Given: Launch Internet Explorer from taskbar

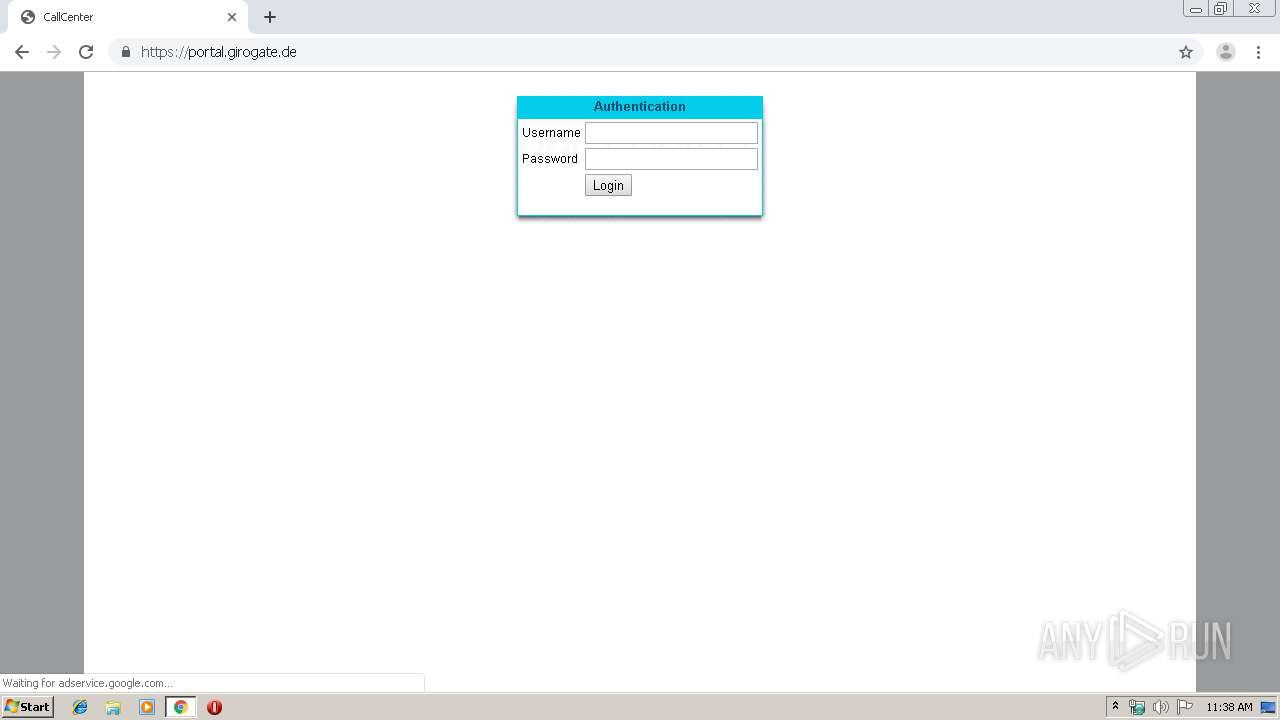Looking at the screenshot, I should coord(80,707).
